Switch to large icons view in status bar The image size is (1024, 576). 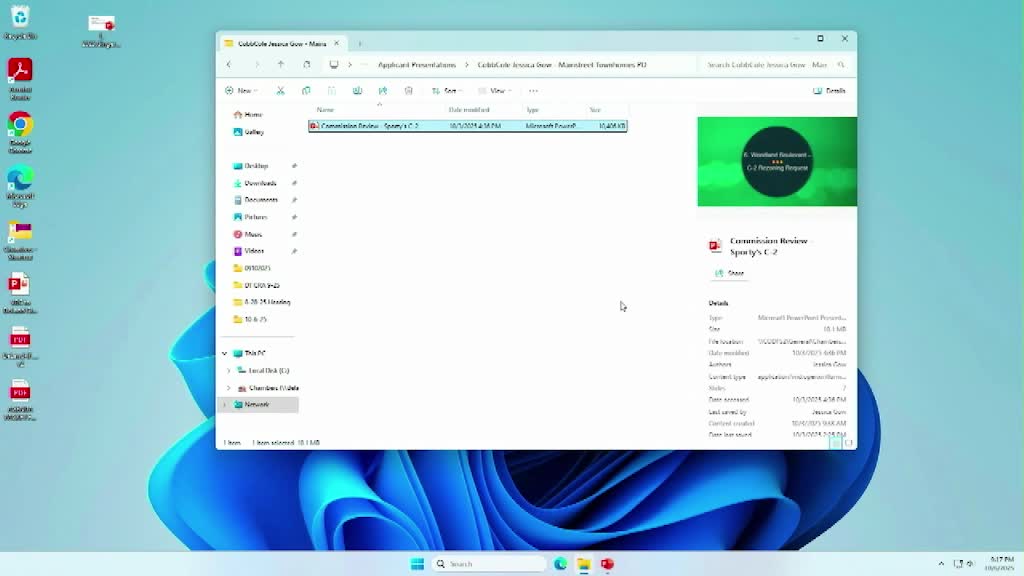(848, 443)
